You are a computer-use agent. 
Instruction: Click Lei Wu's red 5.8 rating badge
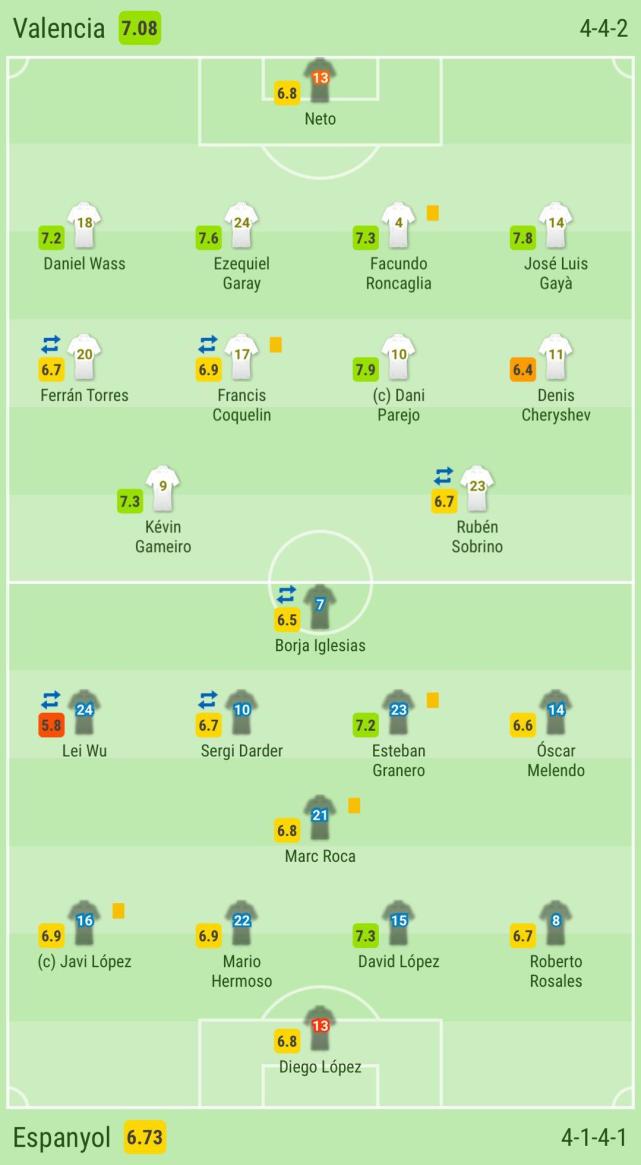[x=51, y=725]
